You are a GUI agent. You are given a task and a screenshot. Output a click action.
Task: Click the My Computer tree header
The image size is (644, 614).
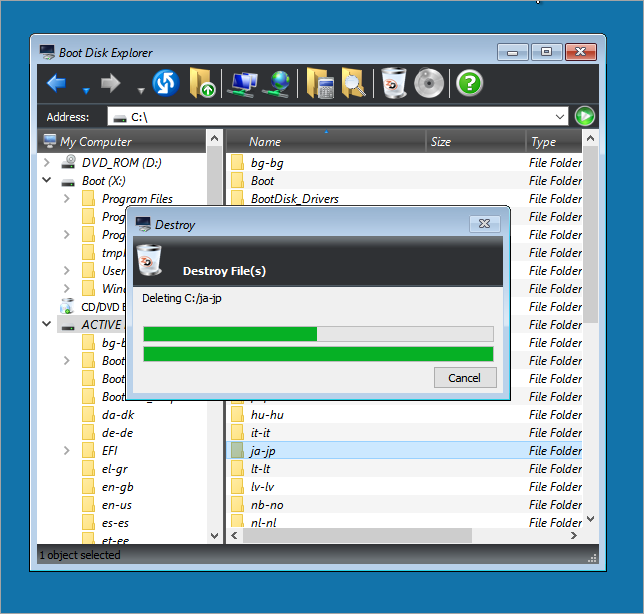122,142
